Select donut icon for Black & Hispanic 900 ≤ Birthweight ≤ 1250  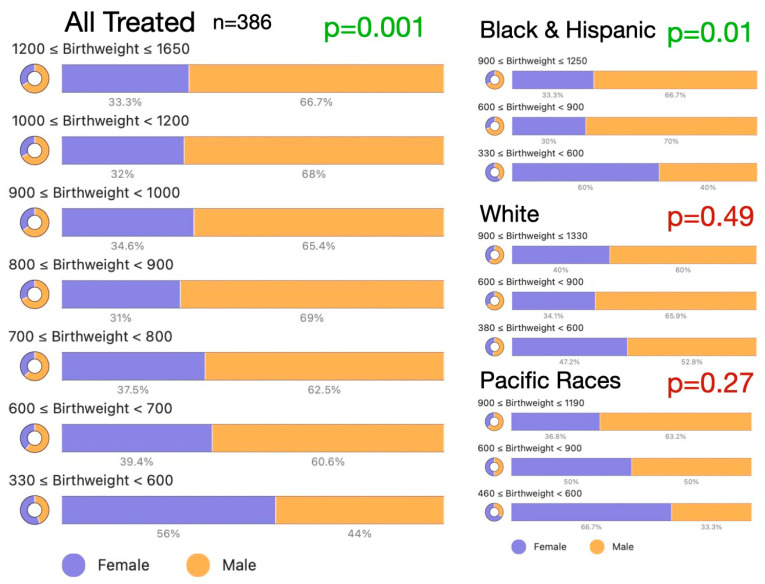click(495, 80)
